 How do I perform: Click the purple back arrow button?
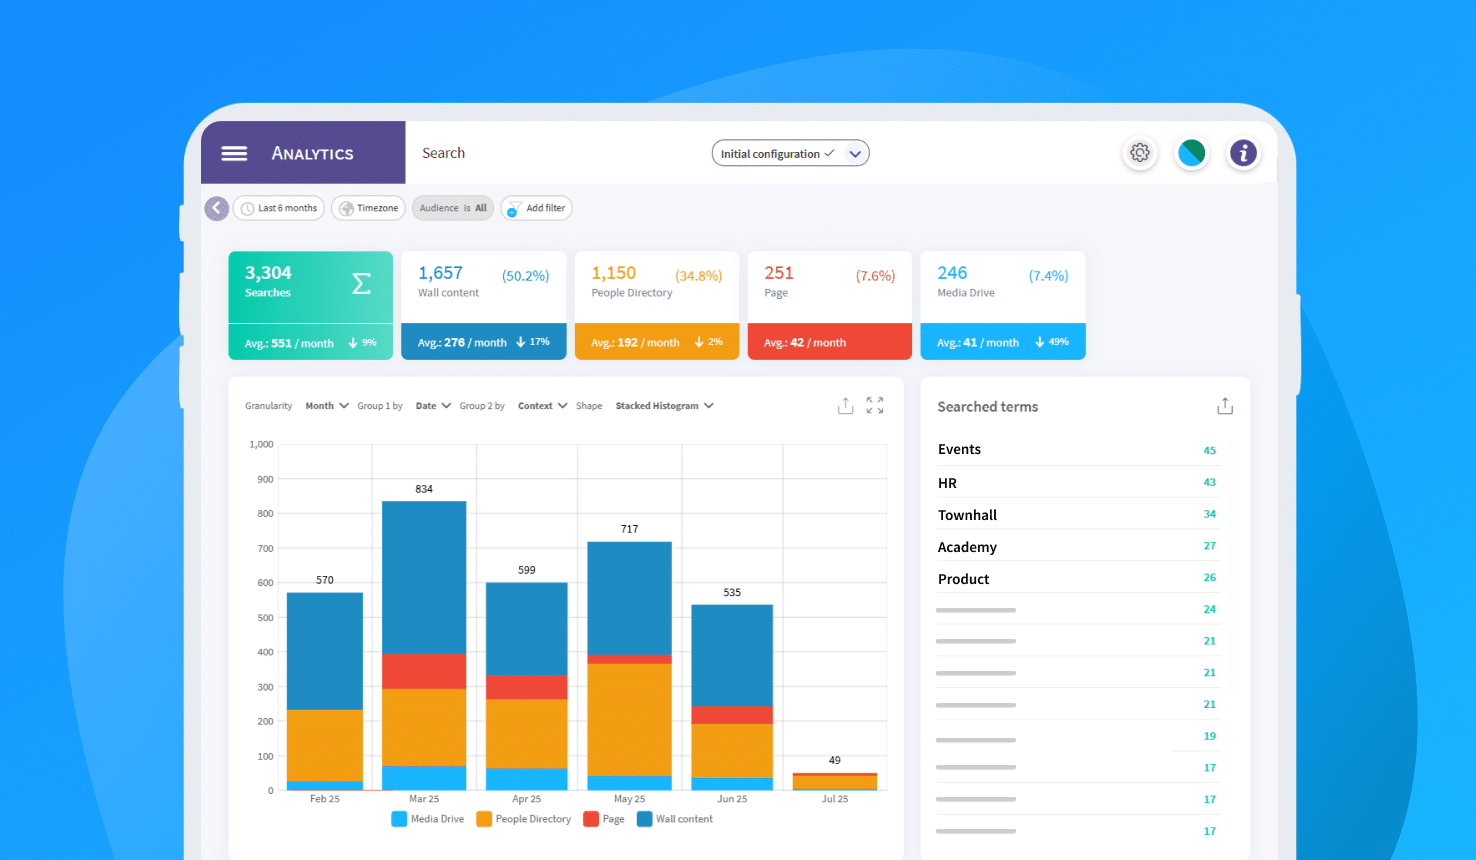coord(216,208)
